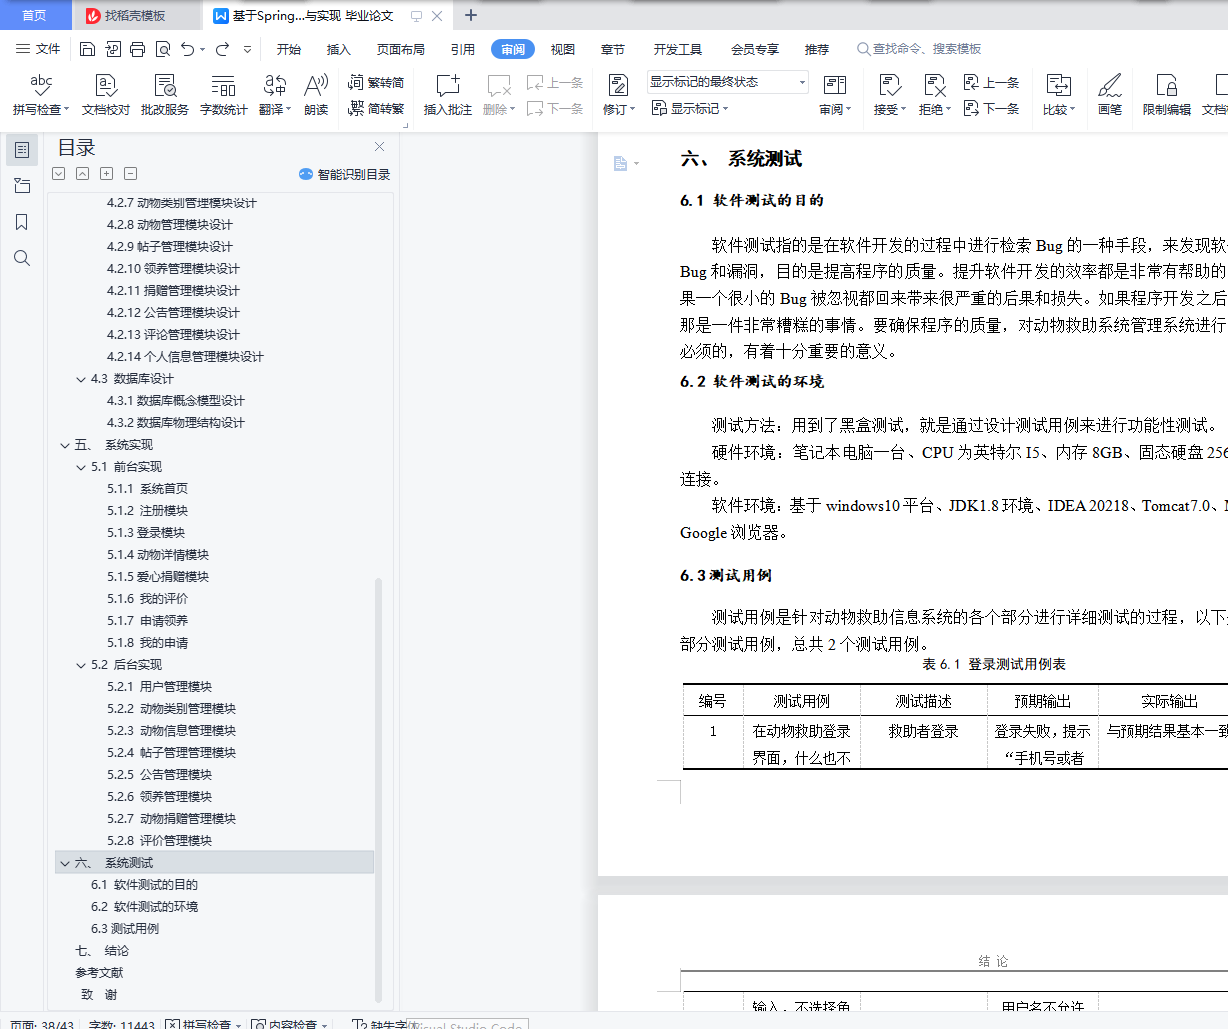Click 智能识别目录 button

345,174
